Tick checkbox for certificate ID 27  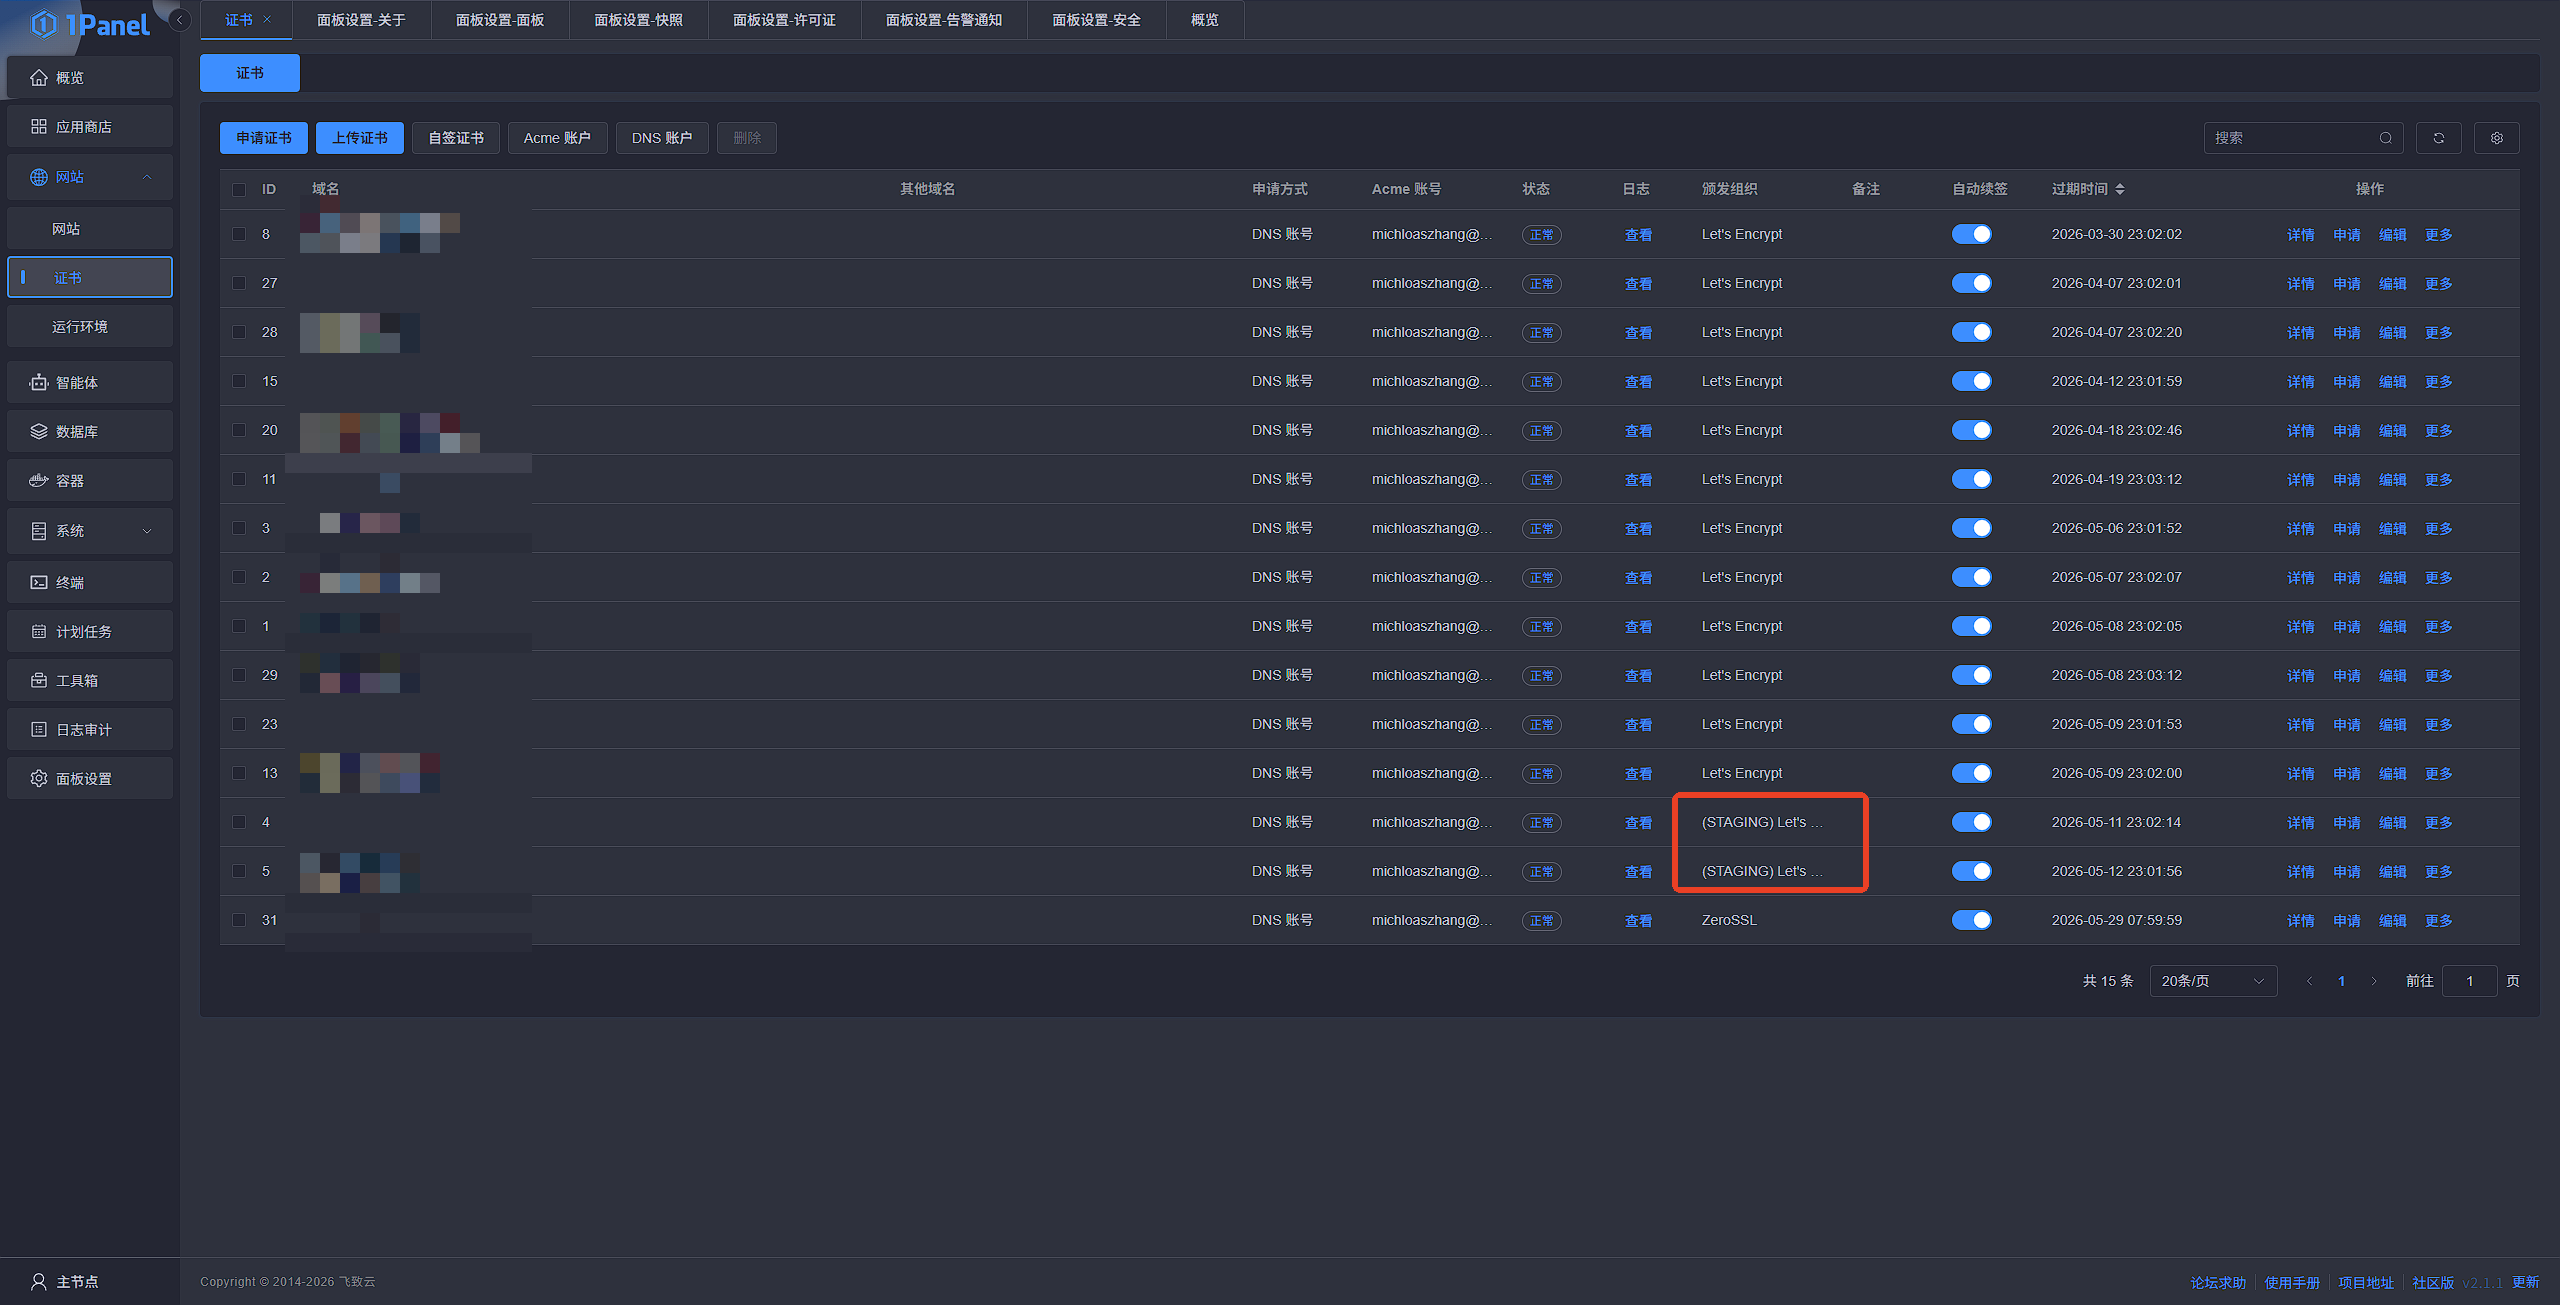pyautogui.click(x=239, y=283)
